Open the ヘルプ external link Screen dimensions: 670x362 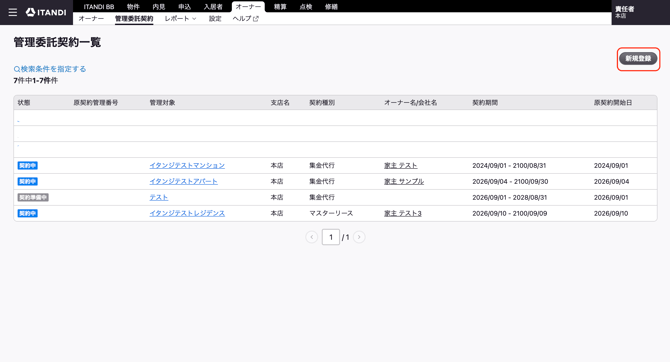coord(245,19)
